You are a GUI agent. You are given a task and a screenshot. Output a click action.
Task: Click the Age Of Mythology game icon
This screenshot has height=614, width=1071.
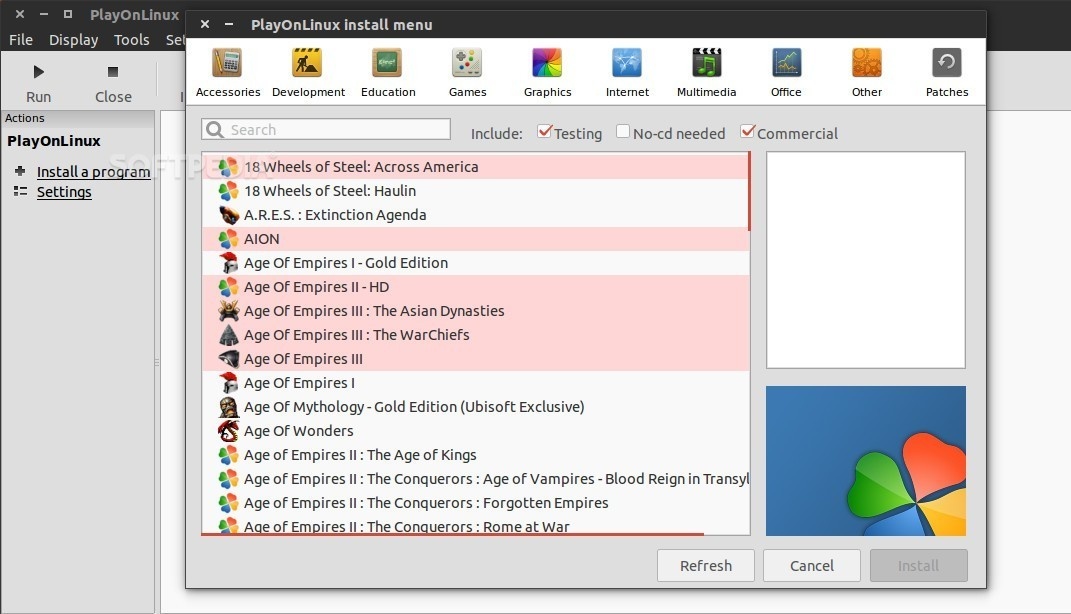[x=228, y=406]
